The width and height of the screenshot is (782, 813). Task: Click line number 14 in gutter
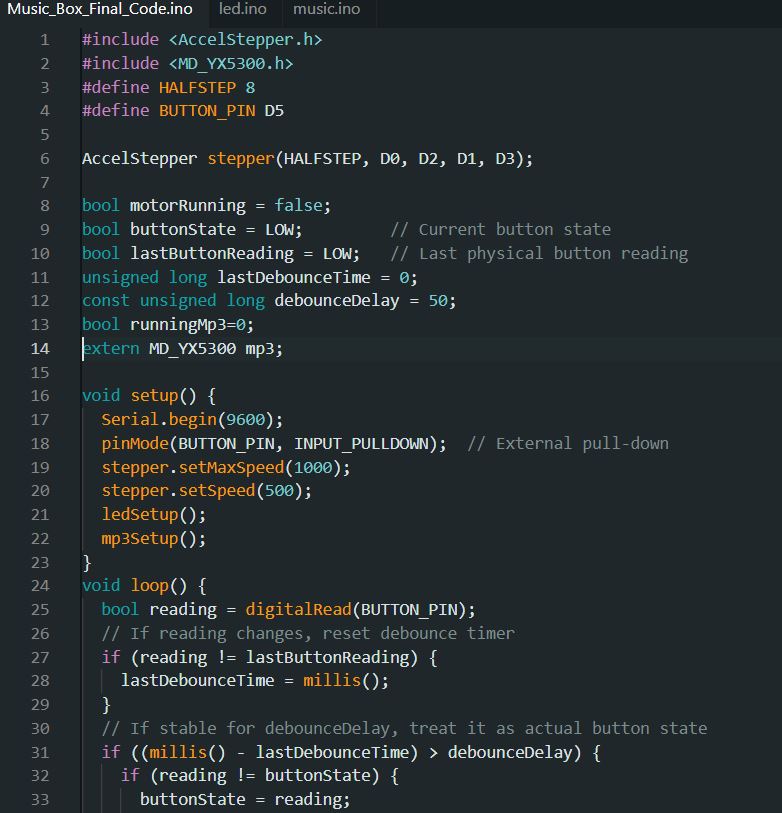point(40,348)
